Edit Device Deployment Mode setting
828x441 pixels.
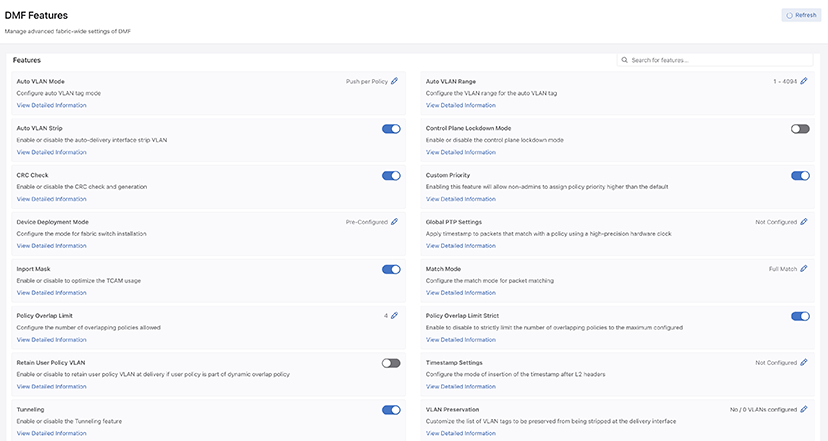[x=394, y=222]
